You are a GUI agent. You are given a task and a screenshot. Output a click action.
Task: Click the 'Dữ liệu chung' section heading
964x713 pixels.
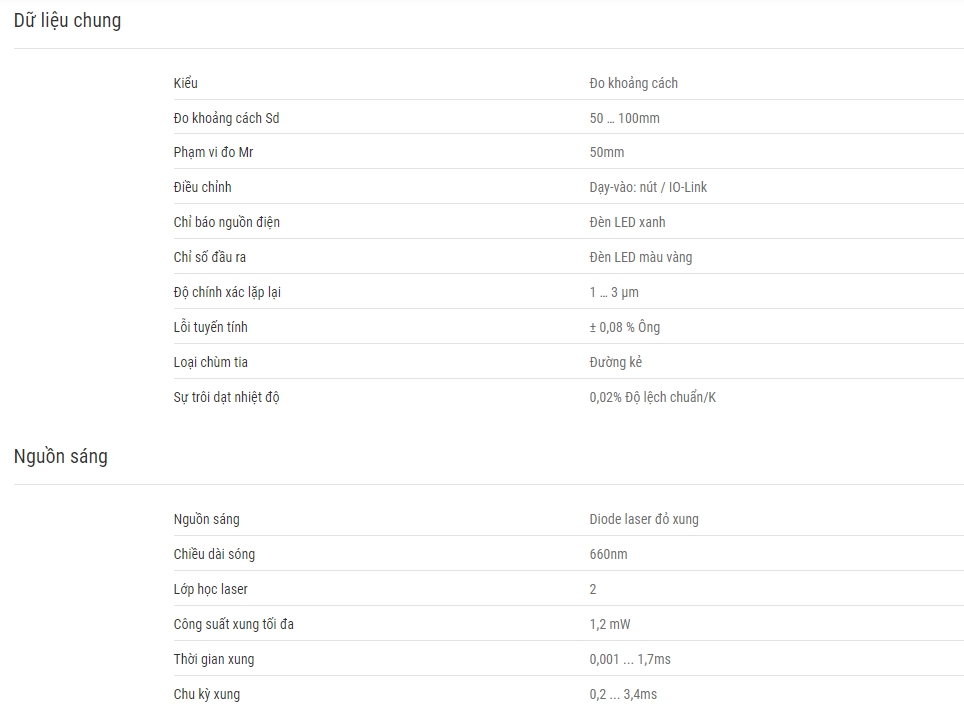(x=68, y=21)
